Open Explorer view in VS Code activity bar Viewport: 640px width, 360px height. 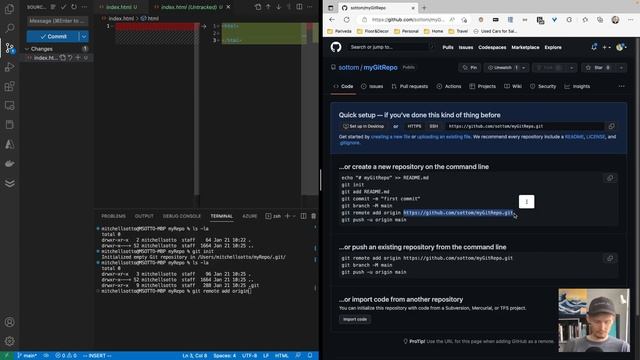tap(9, 9)
